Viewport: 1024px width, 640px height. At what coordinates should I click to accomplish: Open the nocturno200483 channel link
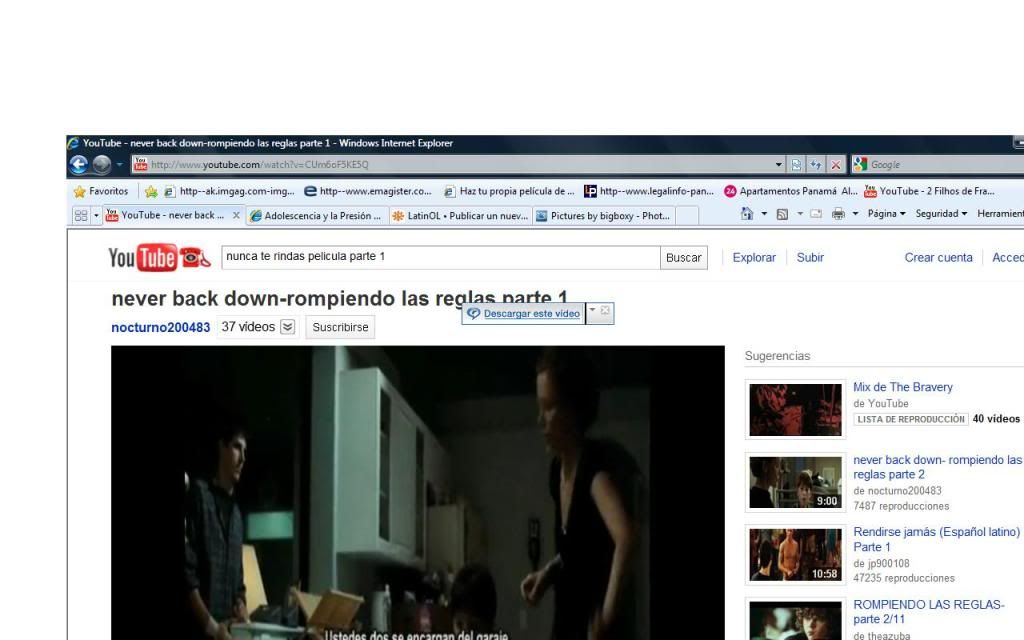click(x=161, y=327)
